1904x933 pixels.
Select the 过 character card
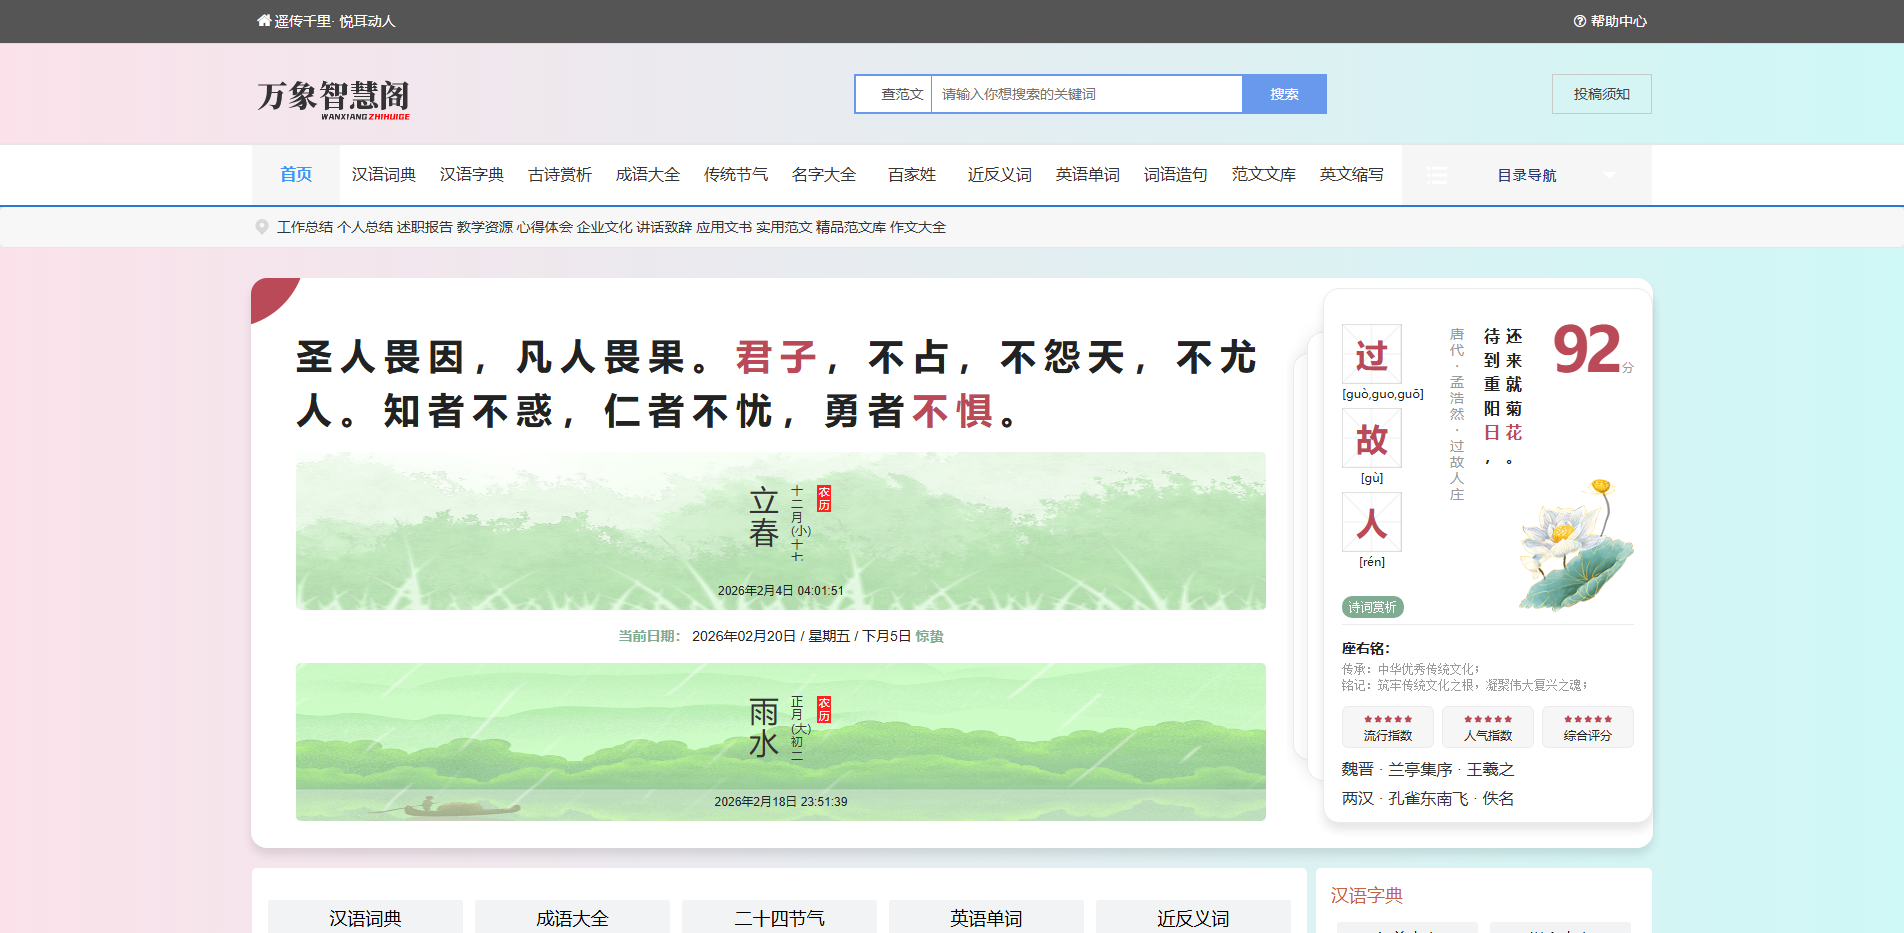[1371, 354]
